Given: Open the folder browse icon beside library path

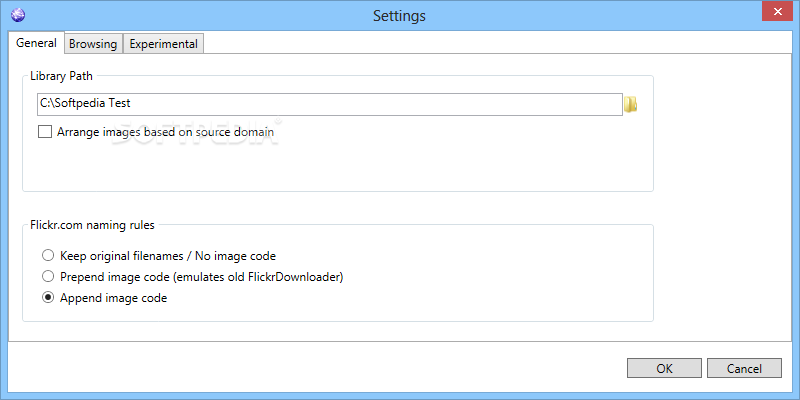Looking at the screenshot, I should [631, 104].
